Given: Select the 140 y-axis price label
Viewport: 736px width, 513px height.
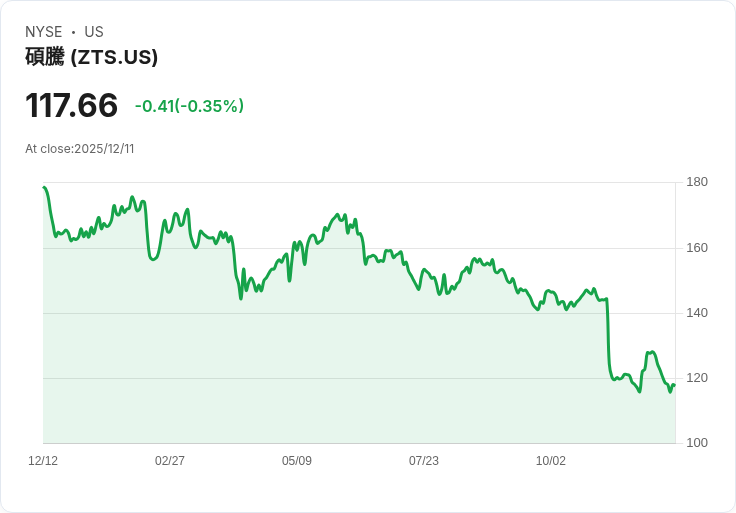Looking at the screenshot, I should 697,313.
